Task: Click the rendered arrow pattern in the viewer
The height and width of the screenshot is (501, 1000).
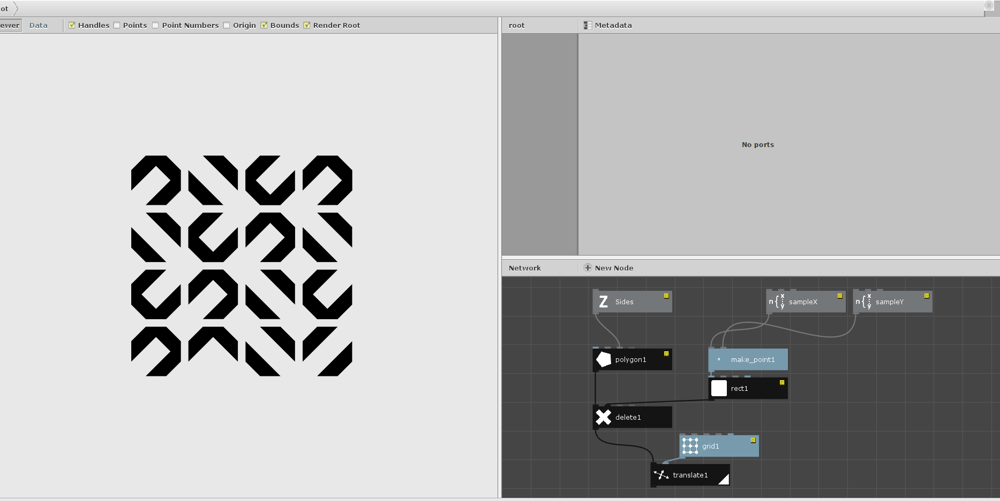Action: tap(242, 266)
